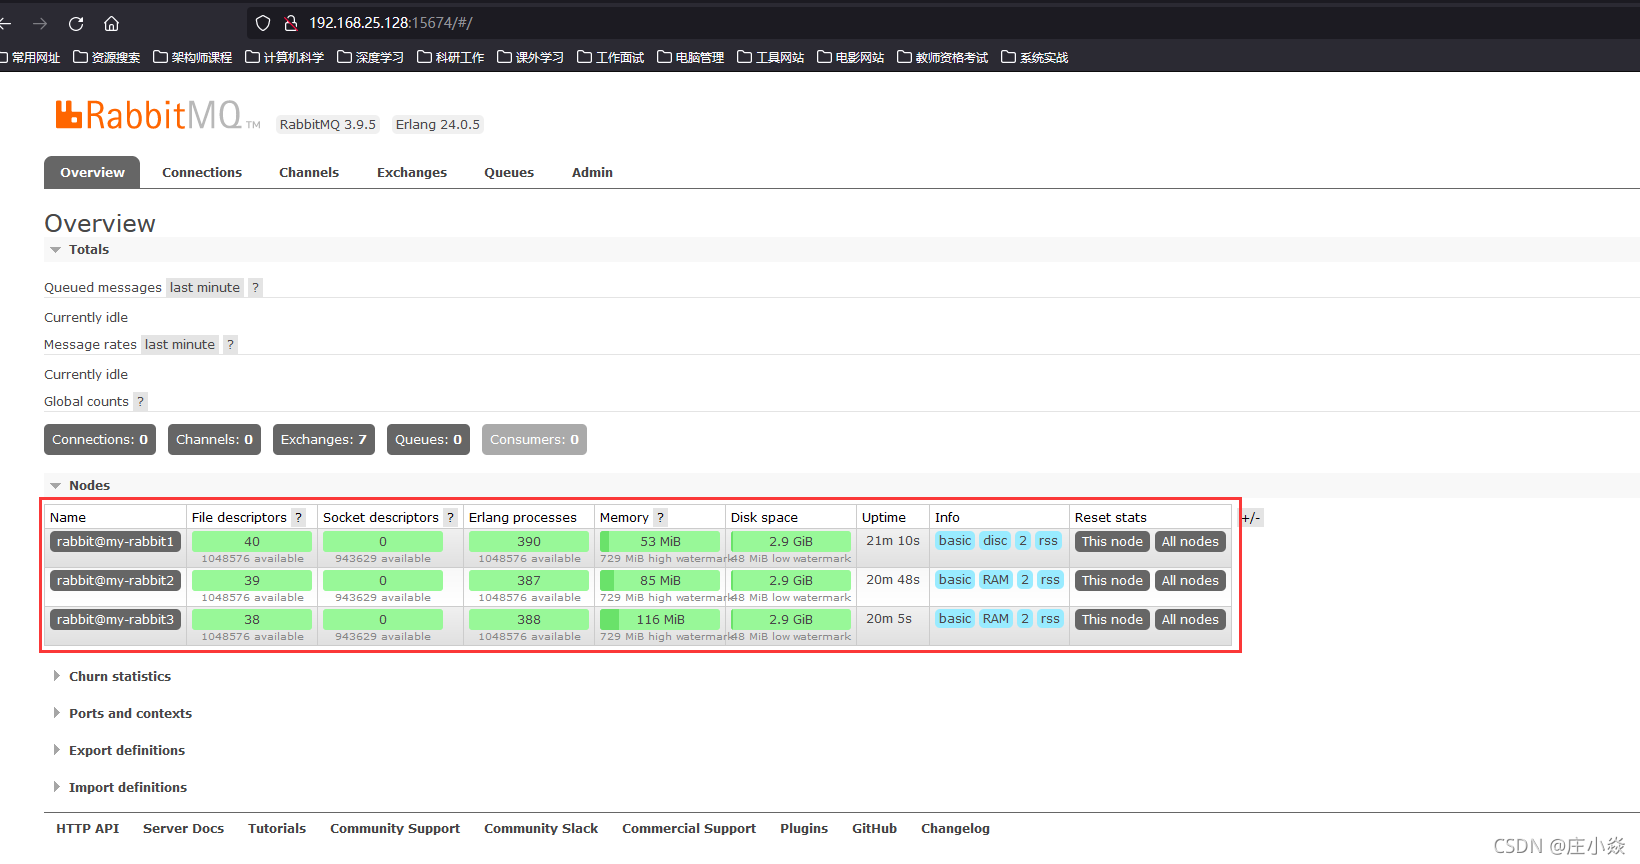Open 教师资格考试 bookmark folder

click(943, 58)
